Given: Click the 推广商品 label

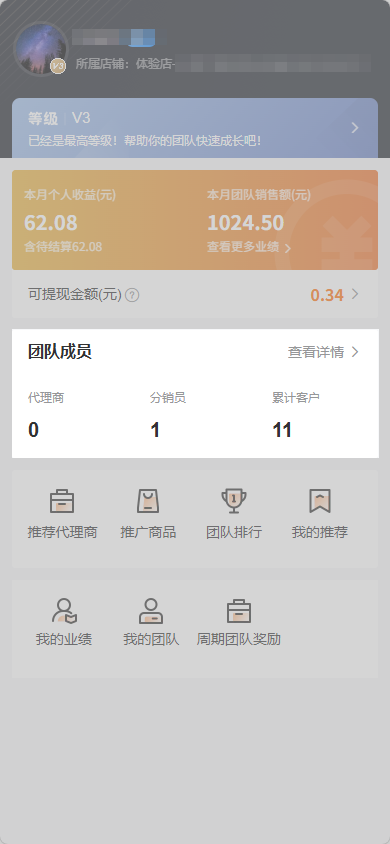Looking at the screenshot, I should click(148, 532).
